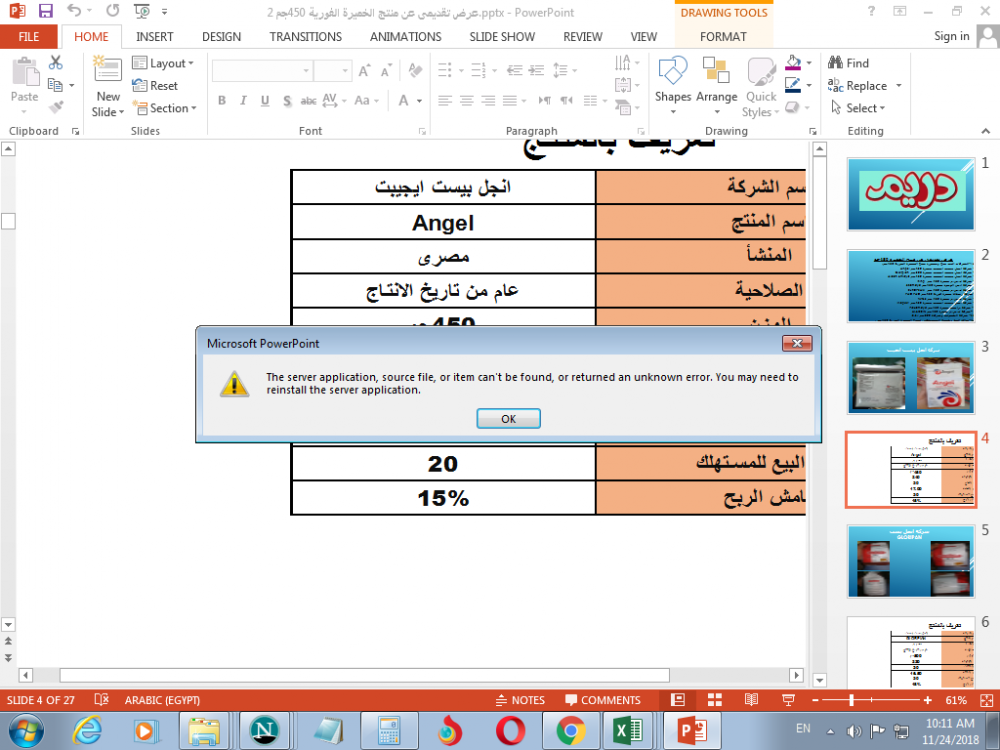Click the Save icon in quick access toolbar
This screenshot has height=750, width=1000.
pyautogui.click(x=45, y=11)
